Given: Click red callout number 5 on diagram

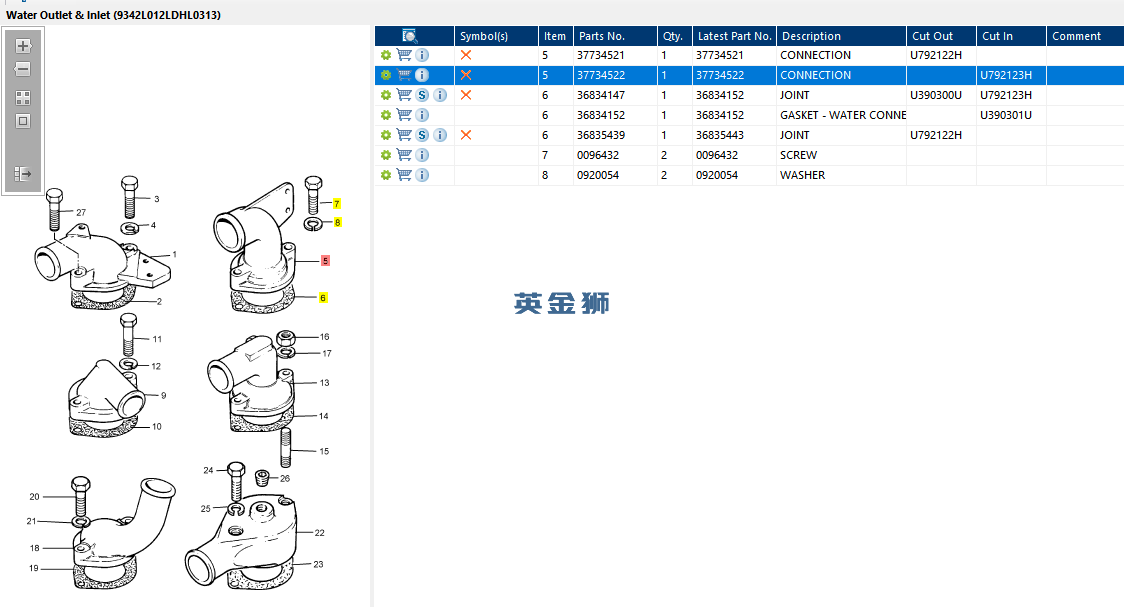Looking at the screenshot, I should pyautogui.click(x=325, y=261).
